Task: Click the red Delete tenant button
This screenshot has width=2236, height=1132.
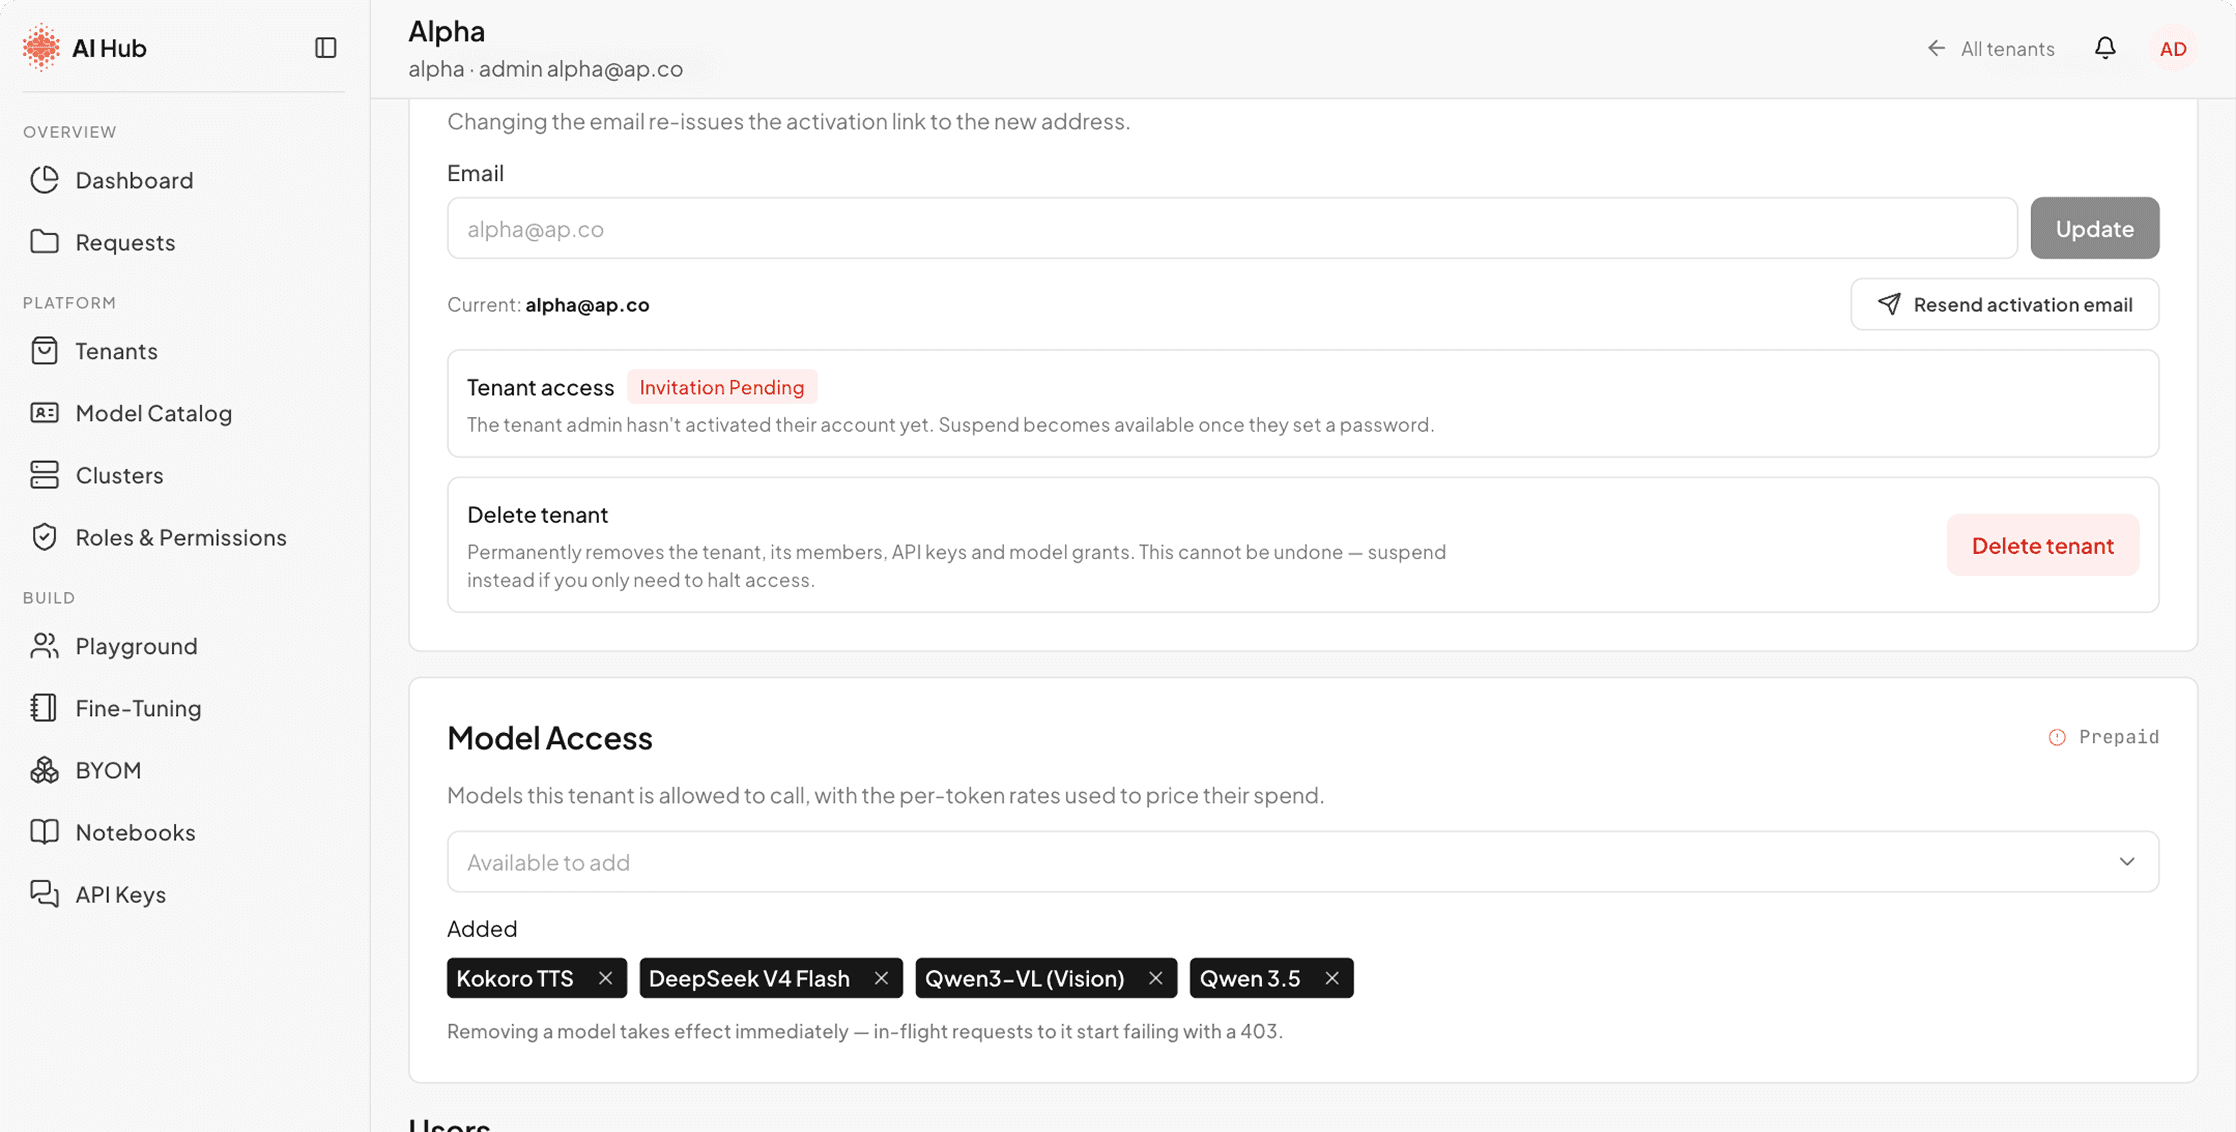Action: pyautogui.click(x=2042, y=545)
